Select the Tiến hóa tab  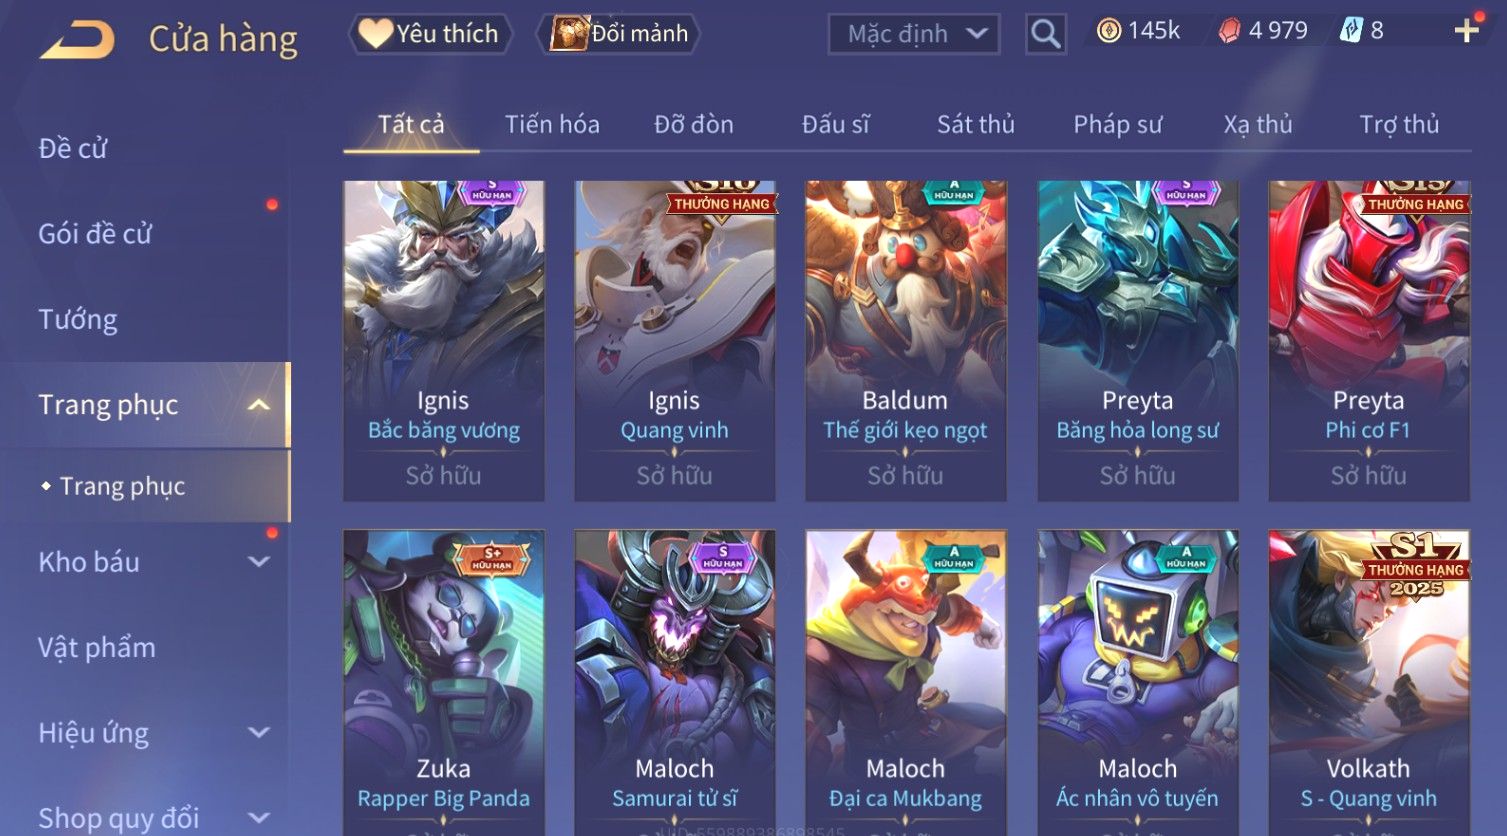click(x=552, y=124)
